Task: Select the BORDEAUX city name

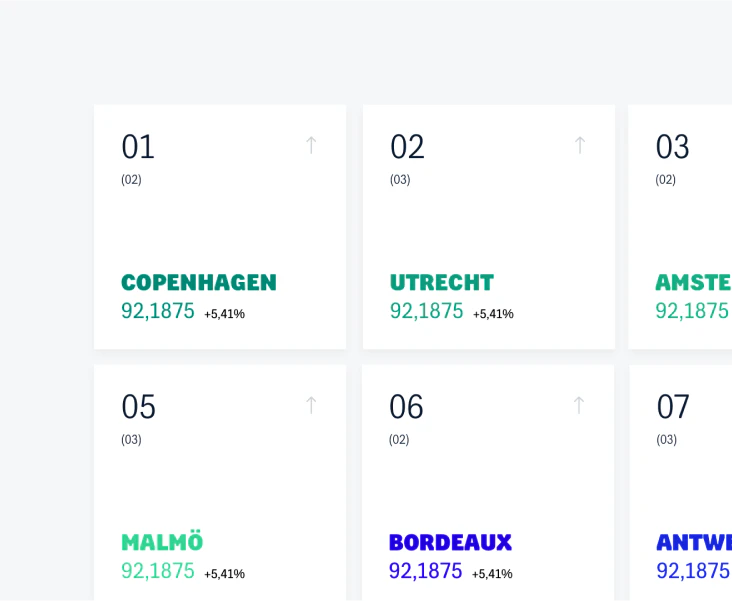Action: [x=450, y=543]
